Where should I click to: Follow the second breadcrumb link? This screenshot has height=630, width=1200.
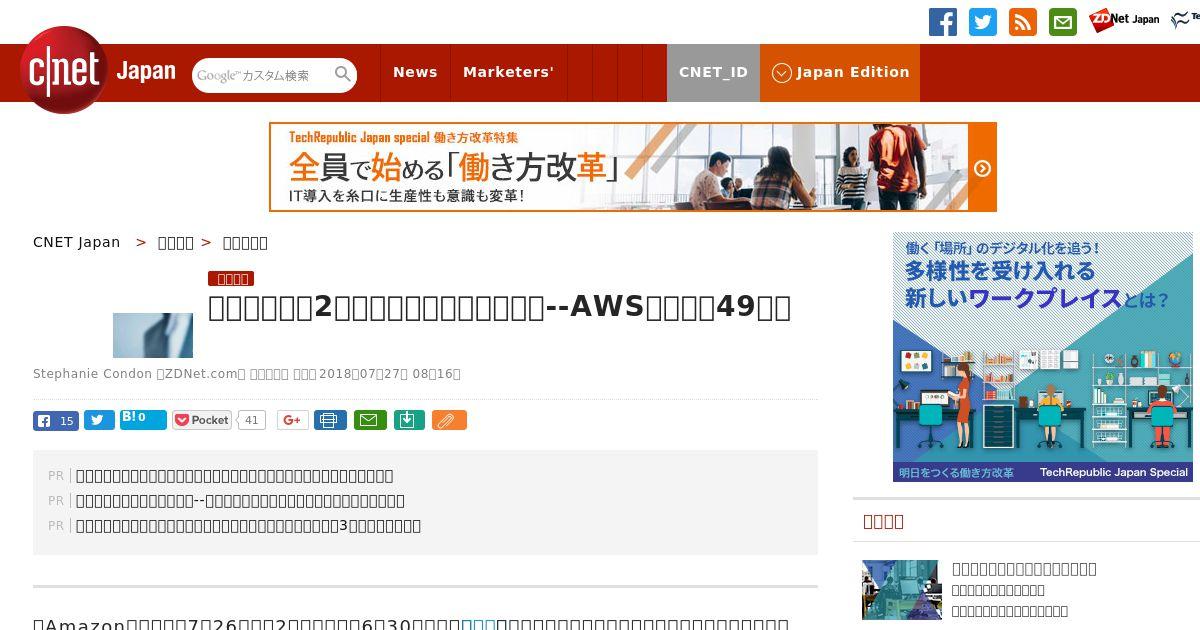coord(176,243)
